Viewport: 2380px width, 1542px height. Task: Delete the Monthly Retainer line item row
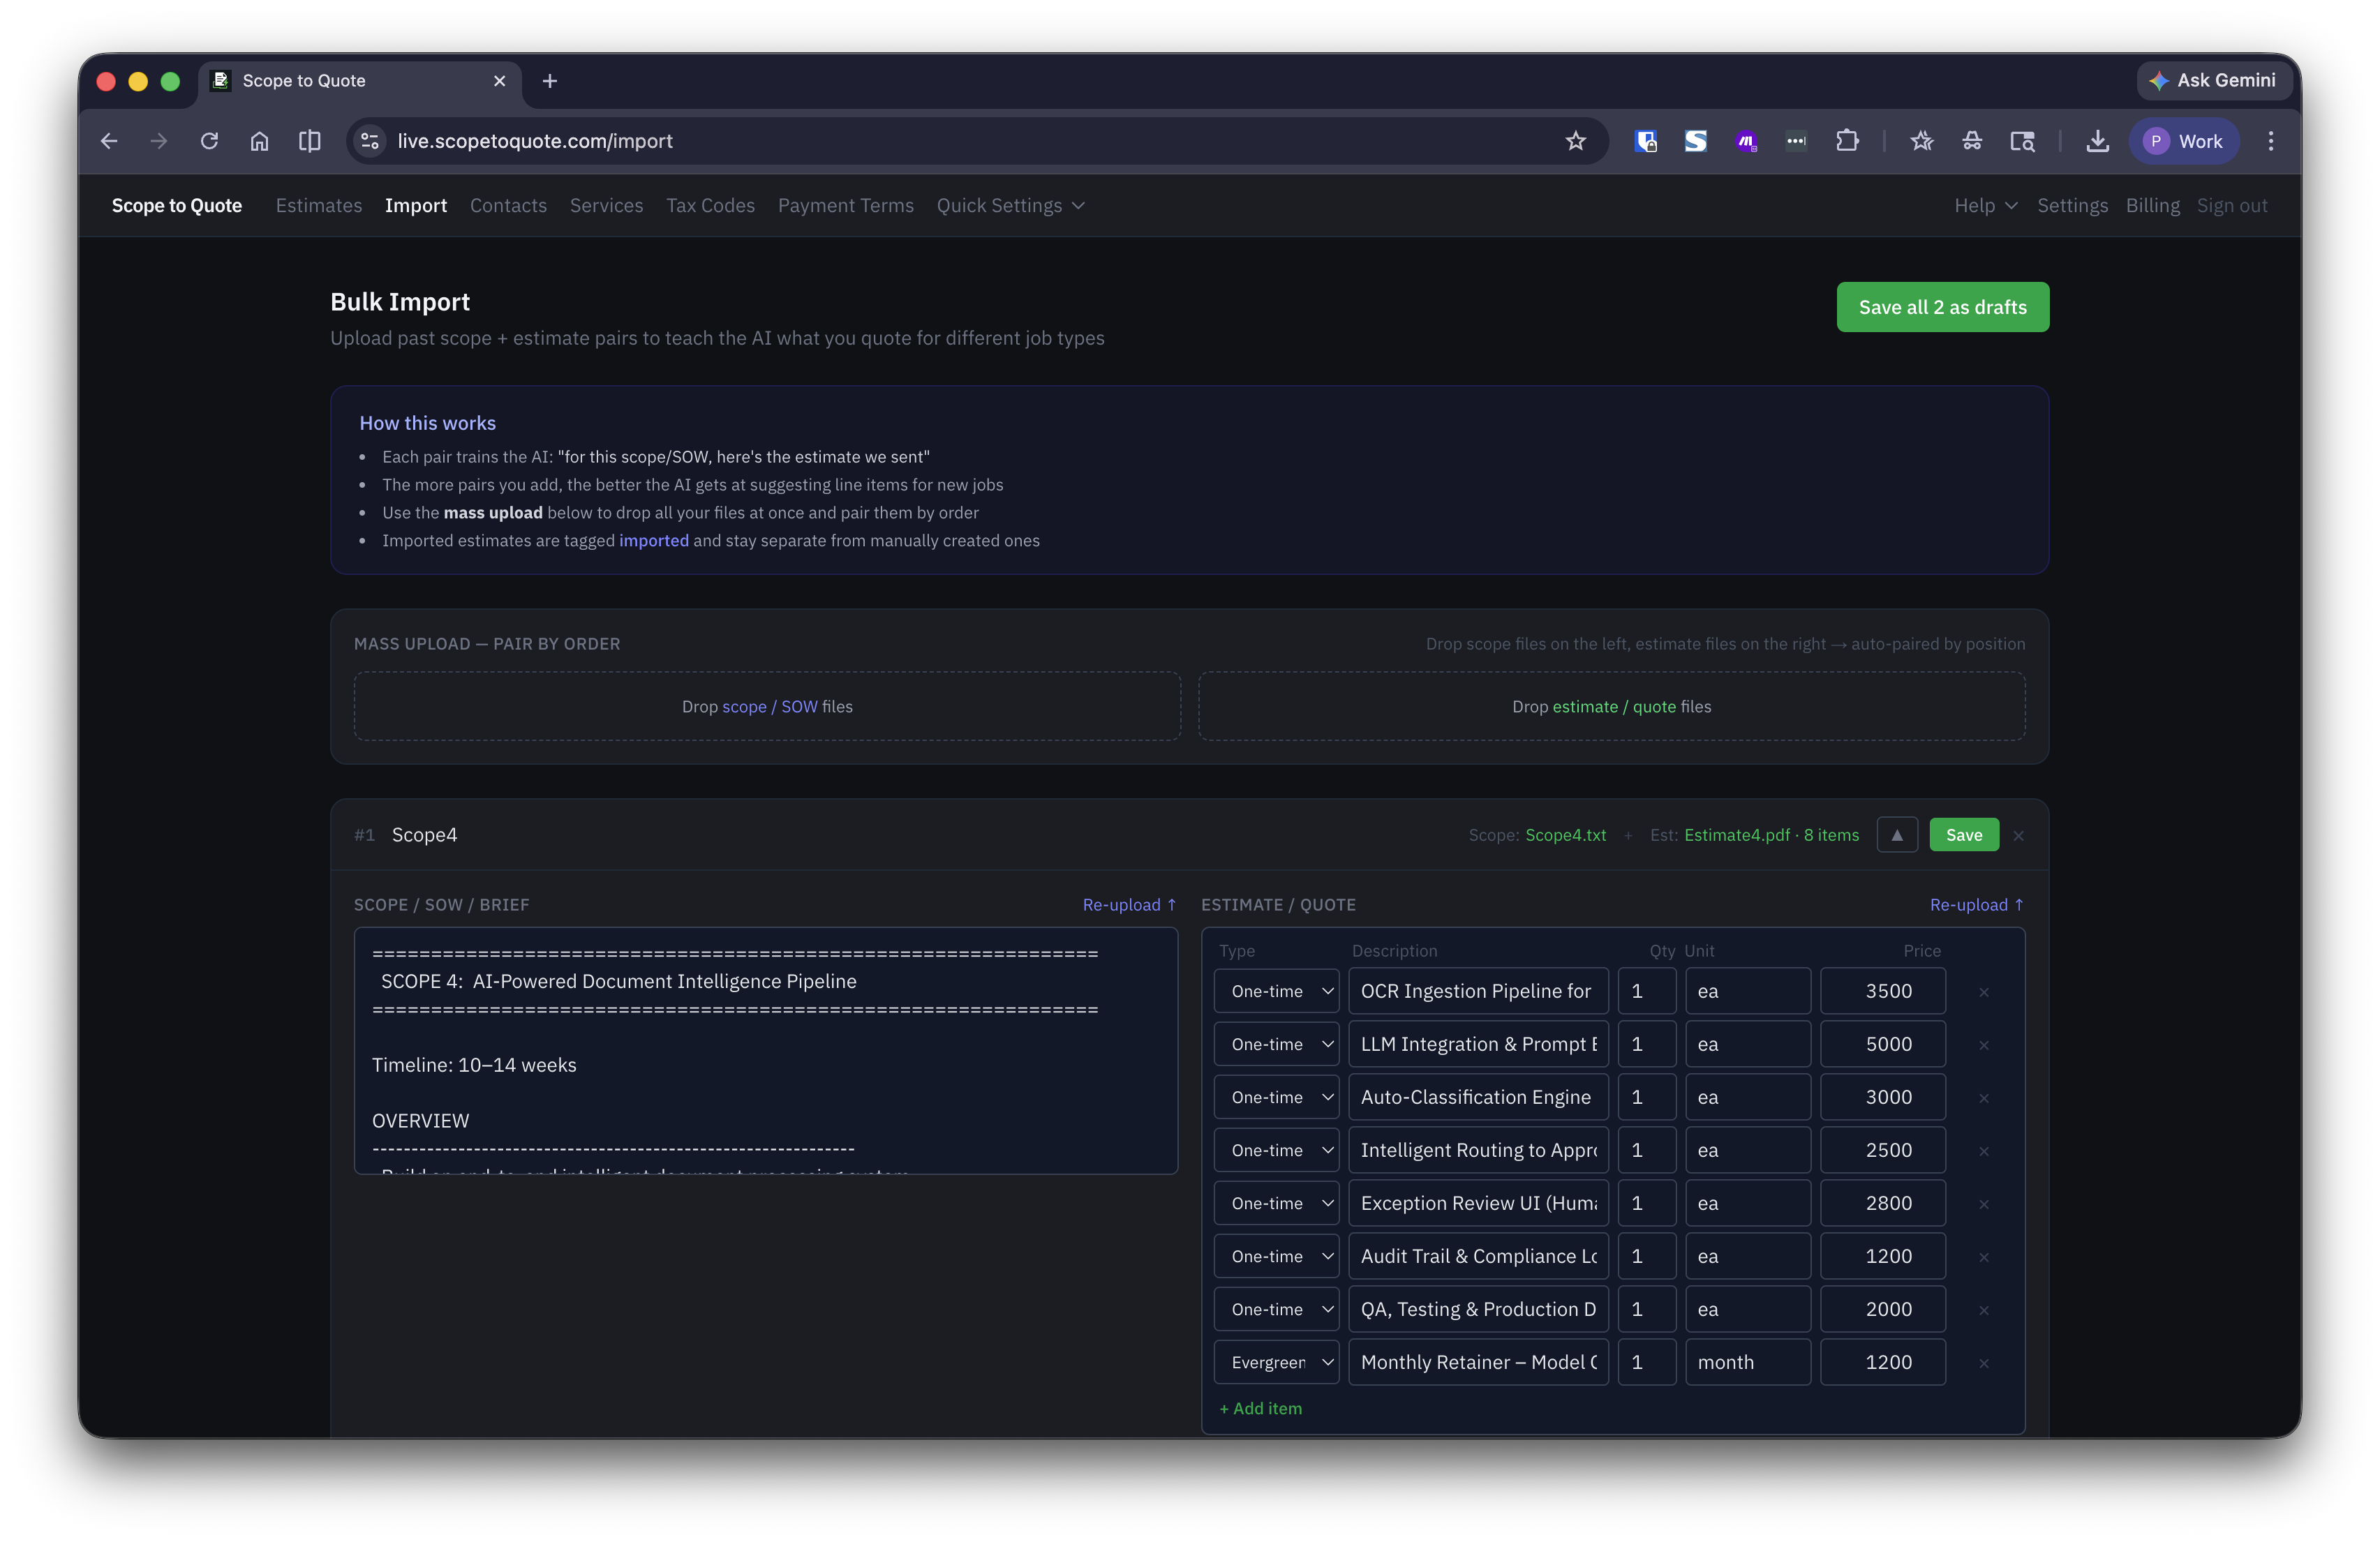(x=1984, y=1363)
